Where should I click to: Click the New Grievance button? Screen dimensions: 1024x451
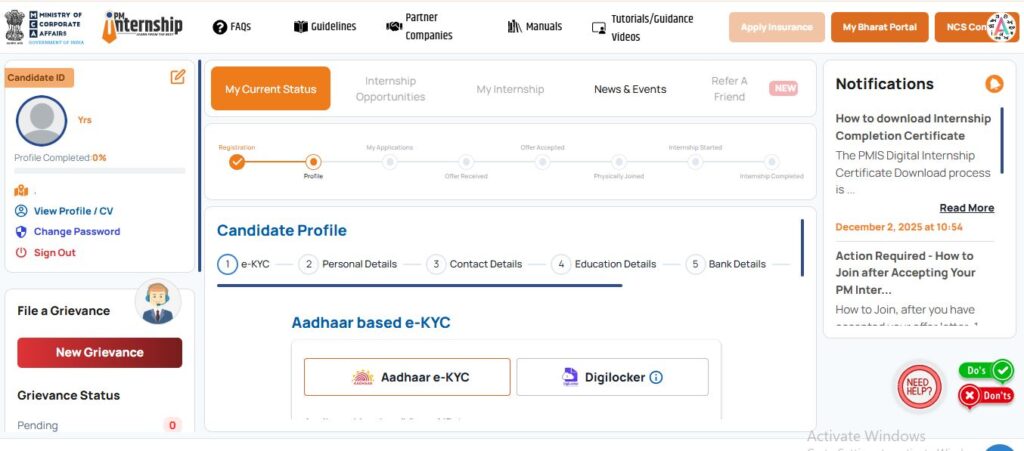tap(99, 352)
